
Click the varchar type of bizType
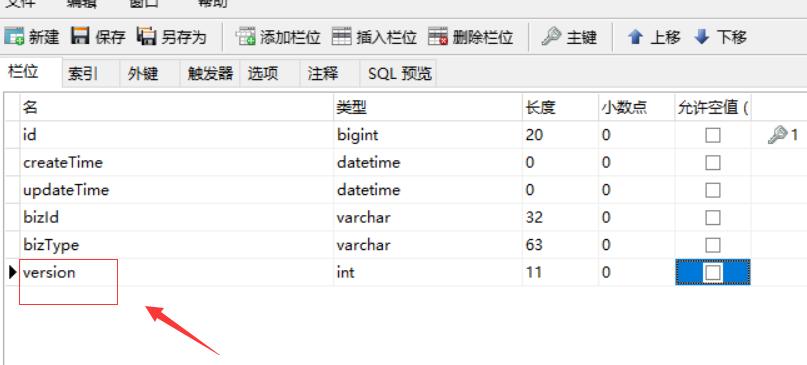click(428, 244)
